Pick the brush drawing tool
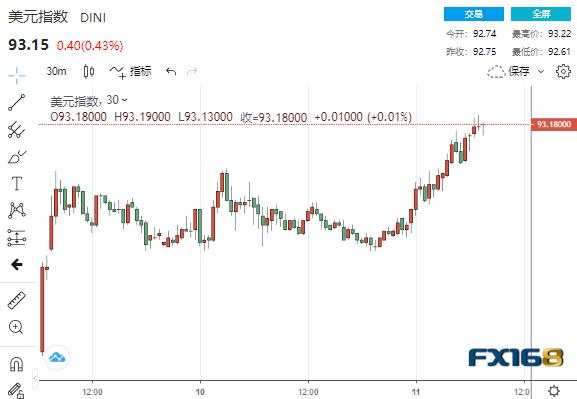The width and height of the screenshot is (577, 399). coord(17,157)
